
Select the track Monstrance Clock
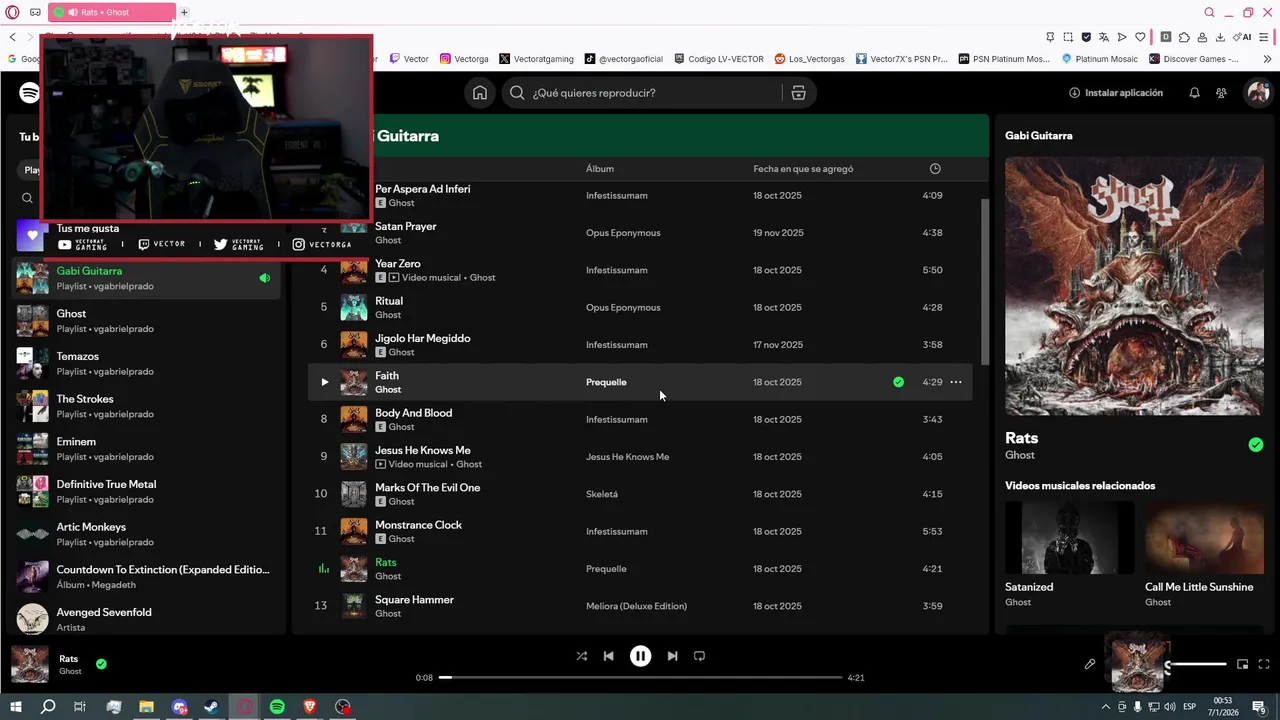418,525
